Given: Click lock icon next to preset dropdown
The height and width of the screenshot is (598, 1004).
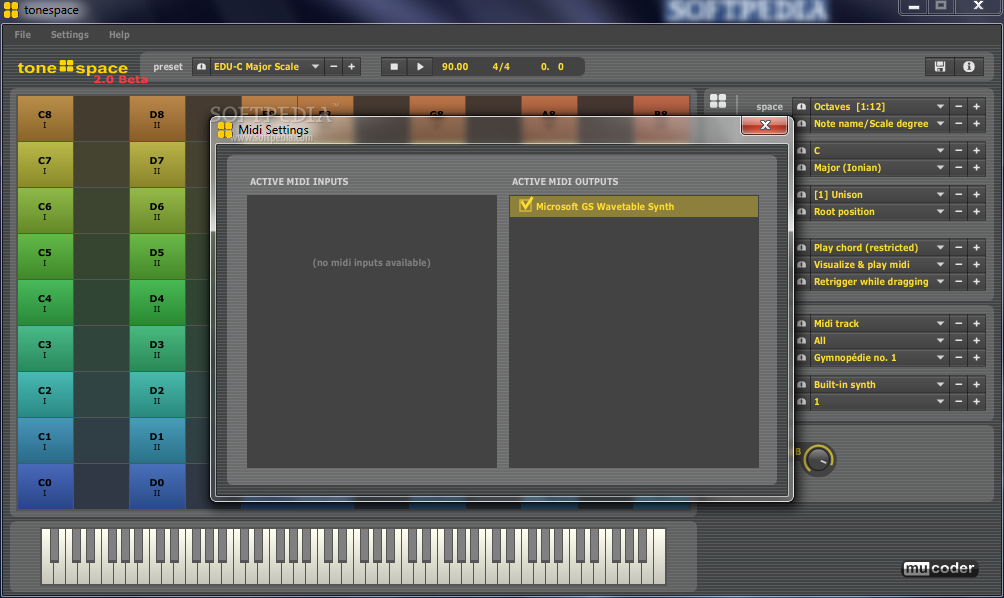Looking at the screenshot, I should 201,67.
